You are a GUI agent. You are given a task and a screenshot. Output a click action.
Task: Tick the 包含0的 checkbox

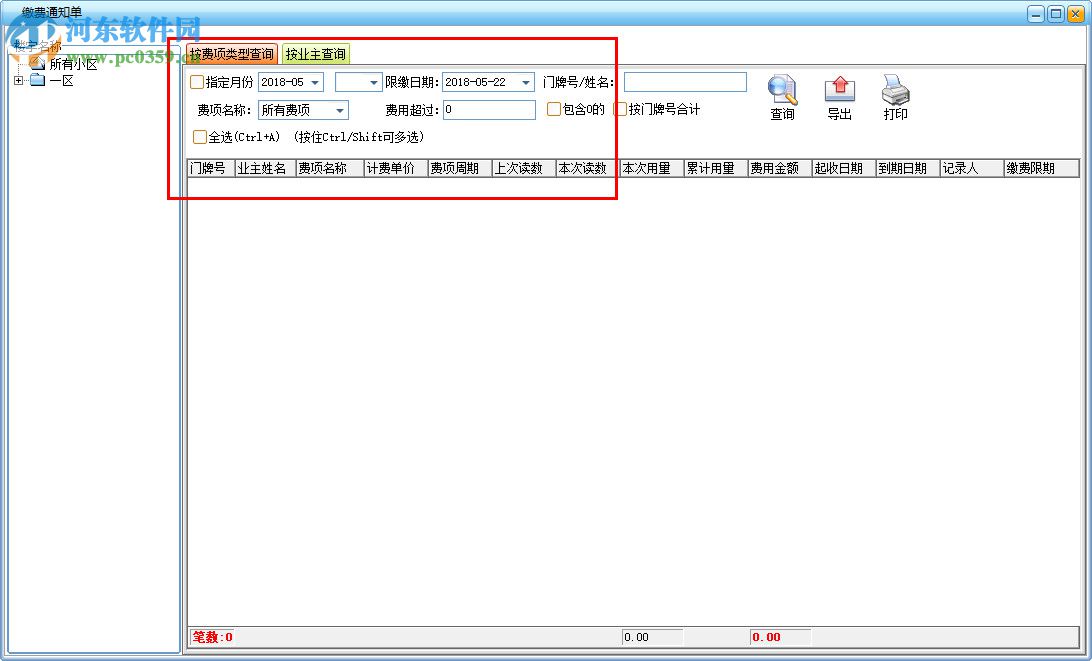coord(554,109)
